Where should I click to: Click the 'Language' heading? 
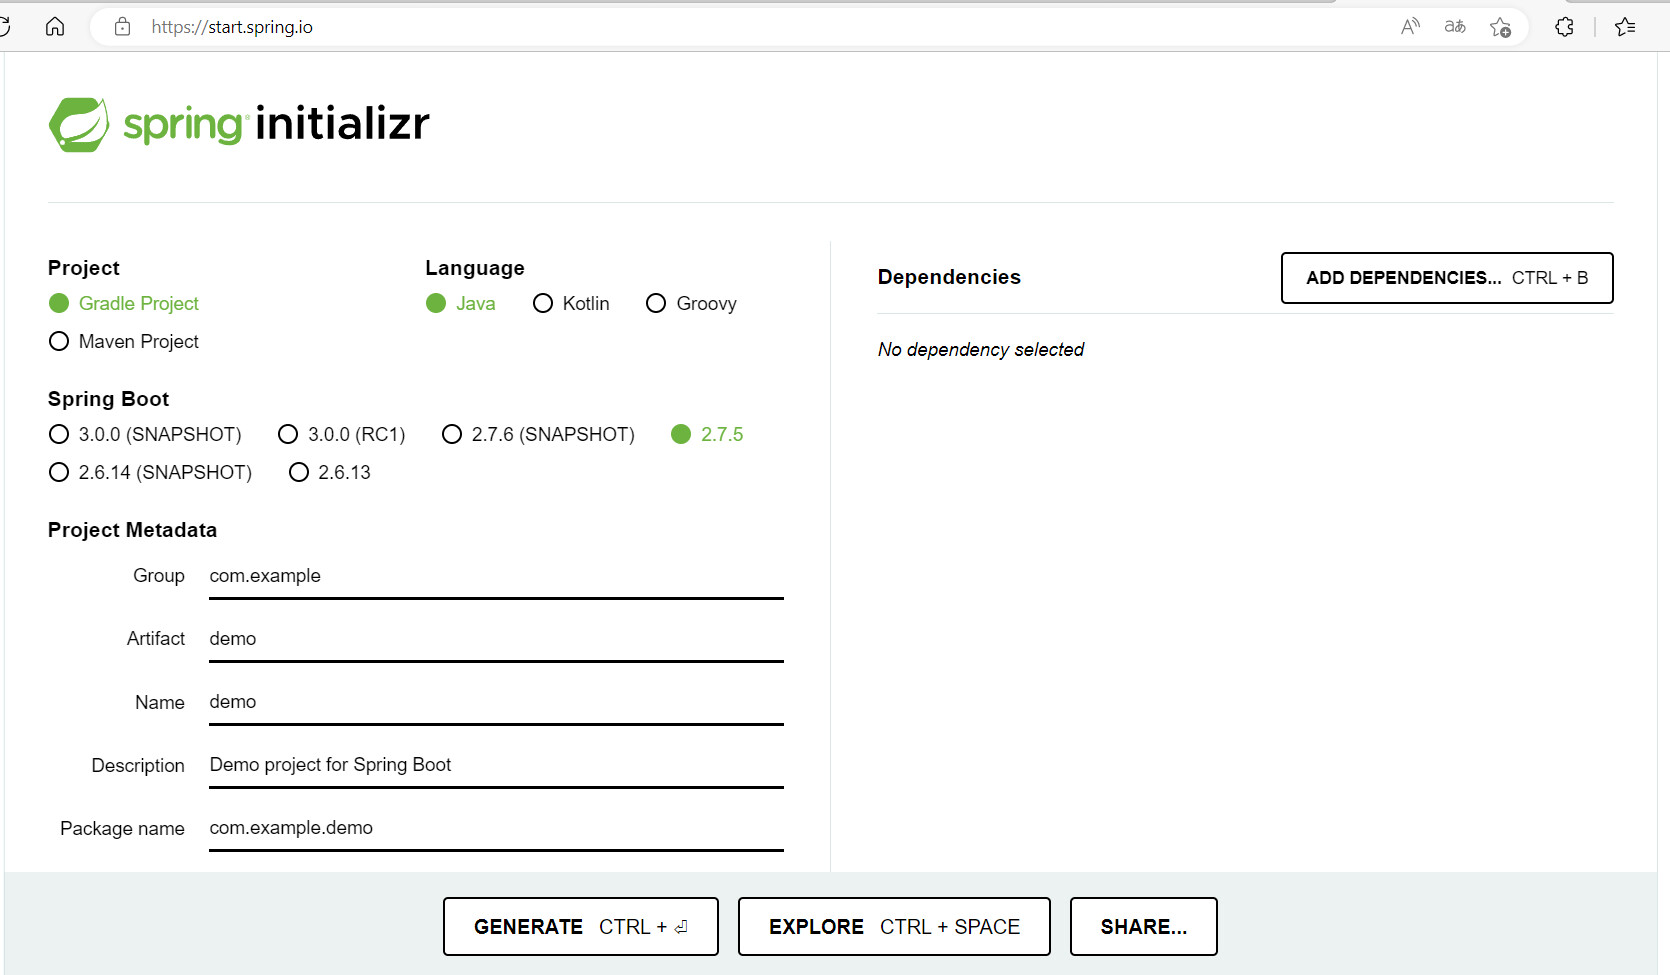pyautogui.click(x=475, y=268)
